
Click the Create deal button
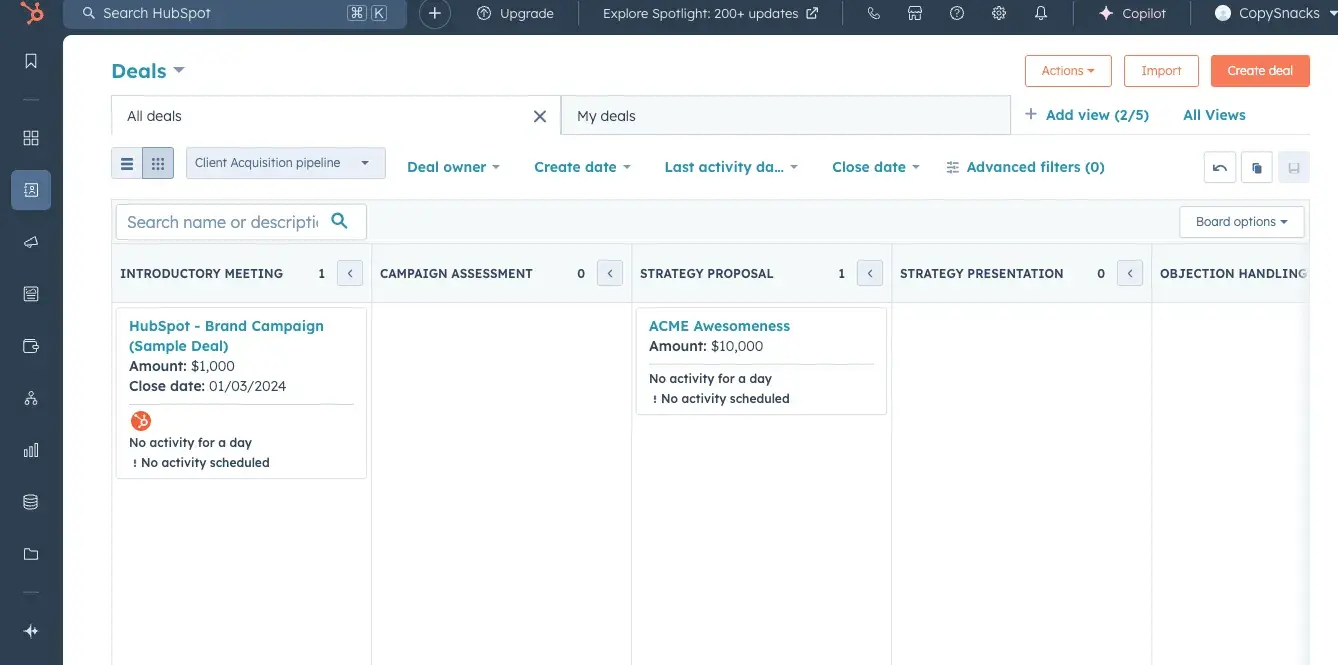pyautogui.click(x=1260, y=71)
